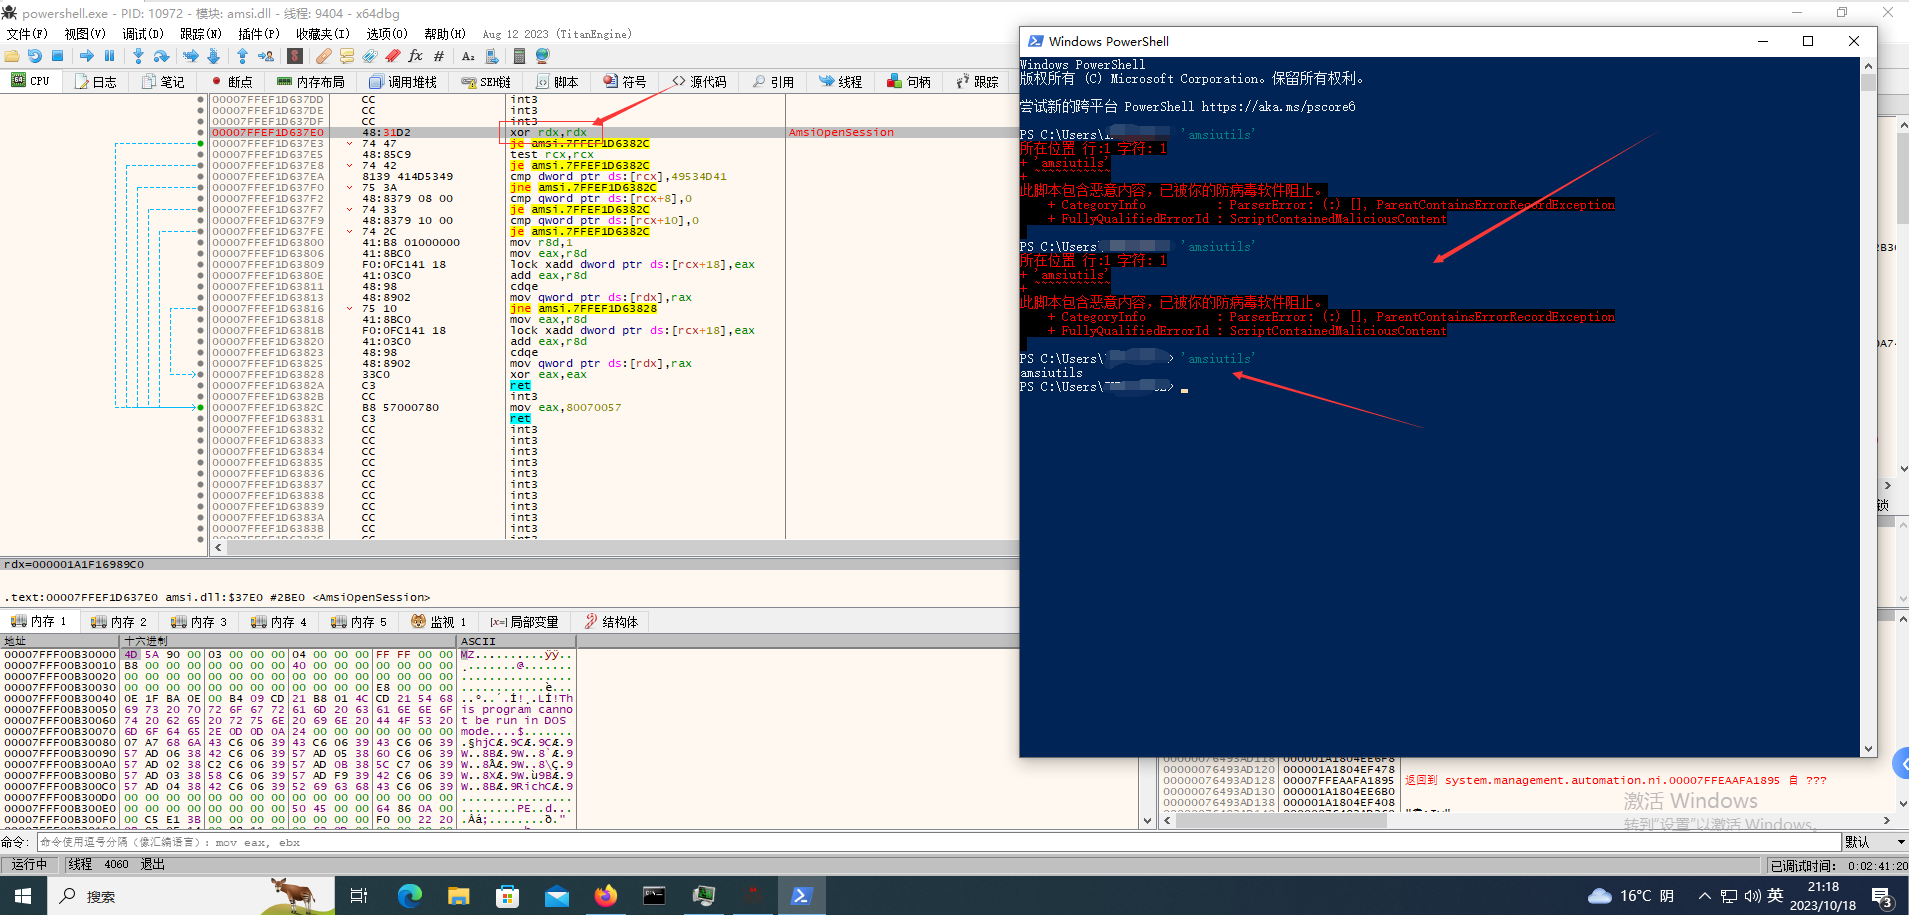This screenshot has height=915, width=1909.
Task: Expand the 默认 command type dropdown
Action: click(x=1874, y=842)
